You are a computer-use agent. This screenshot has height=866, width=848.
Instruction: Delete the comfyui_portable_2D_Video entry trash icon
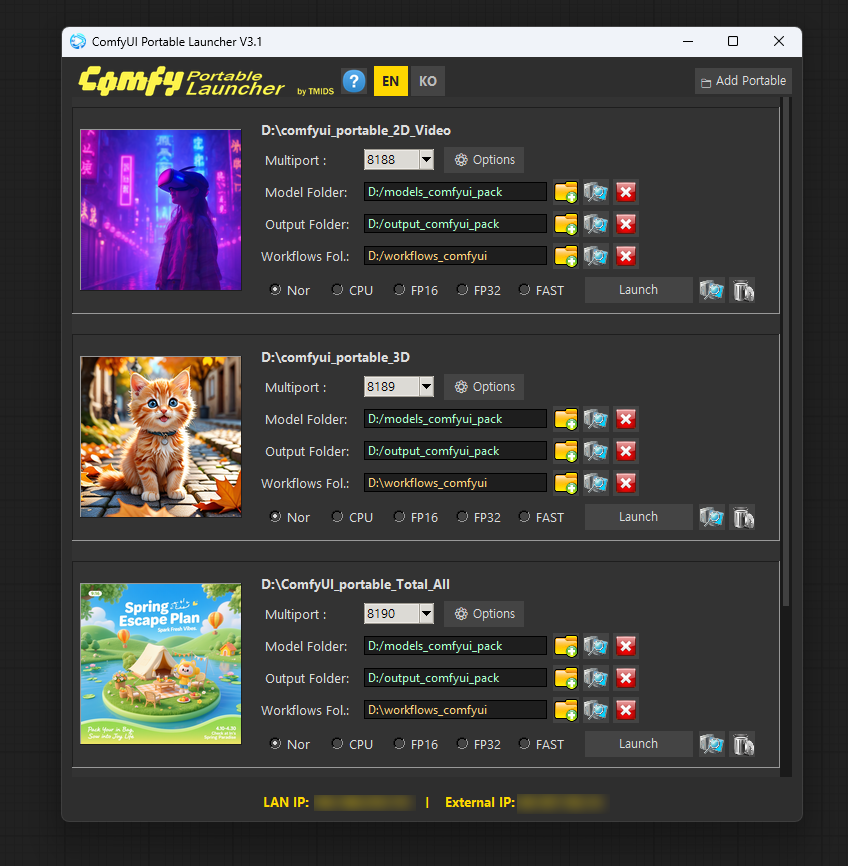click(x=742, y=291)
